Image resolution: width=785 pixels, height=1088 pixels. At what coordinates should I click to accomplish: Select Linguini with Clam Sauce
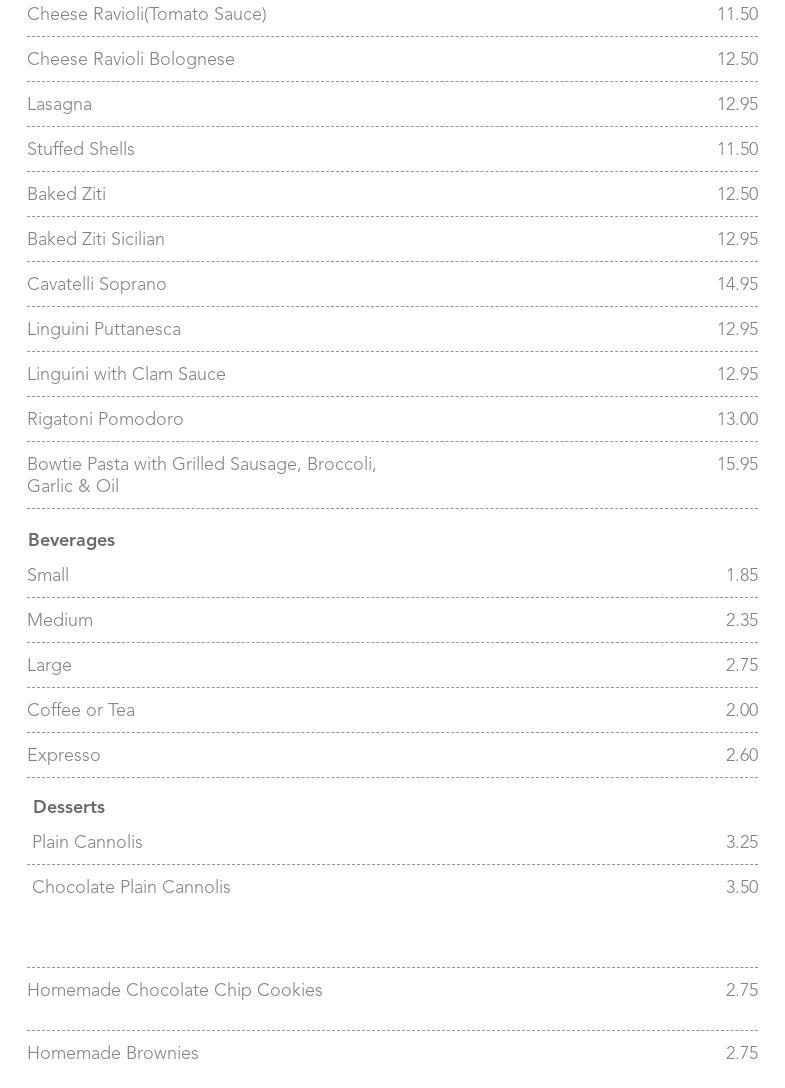(127, 375)
